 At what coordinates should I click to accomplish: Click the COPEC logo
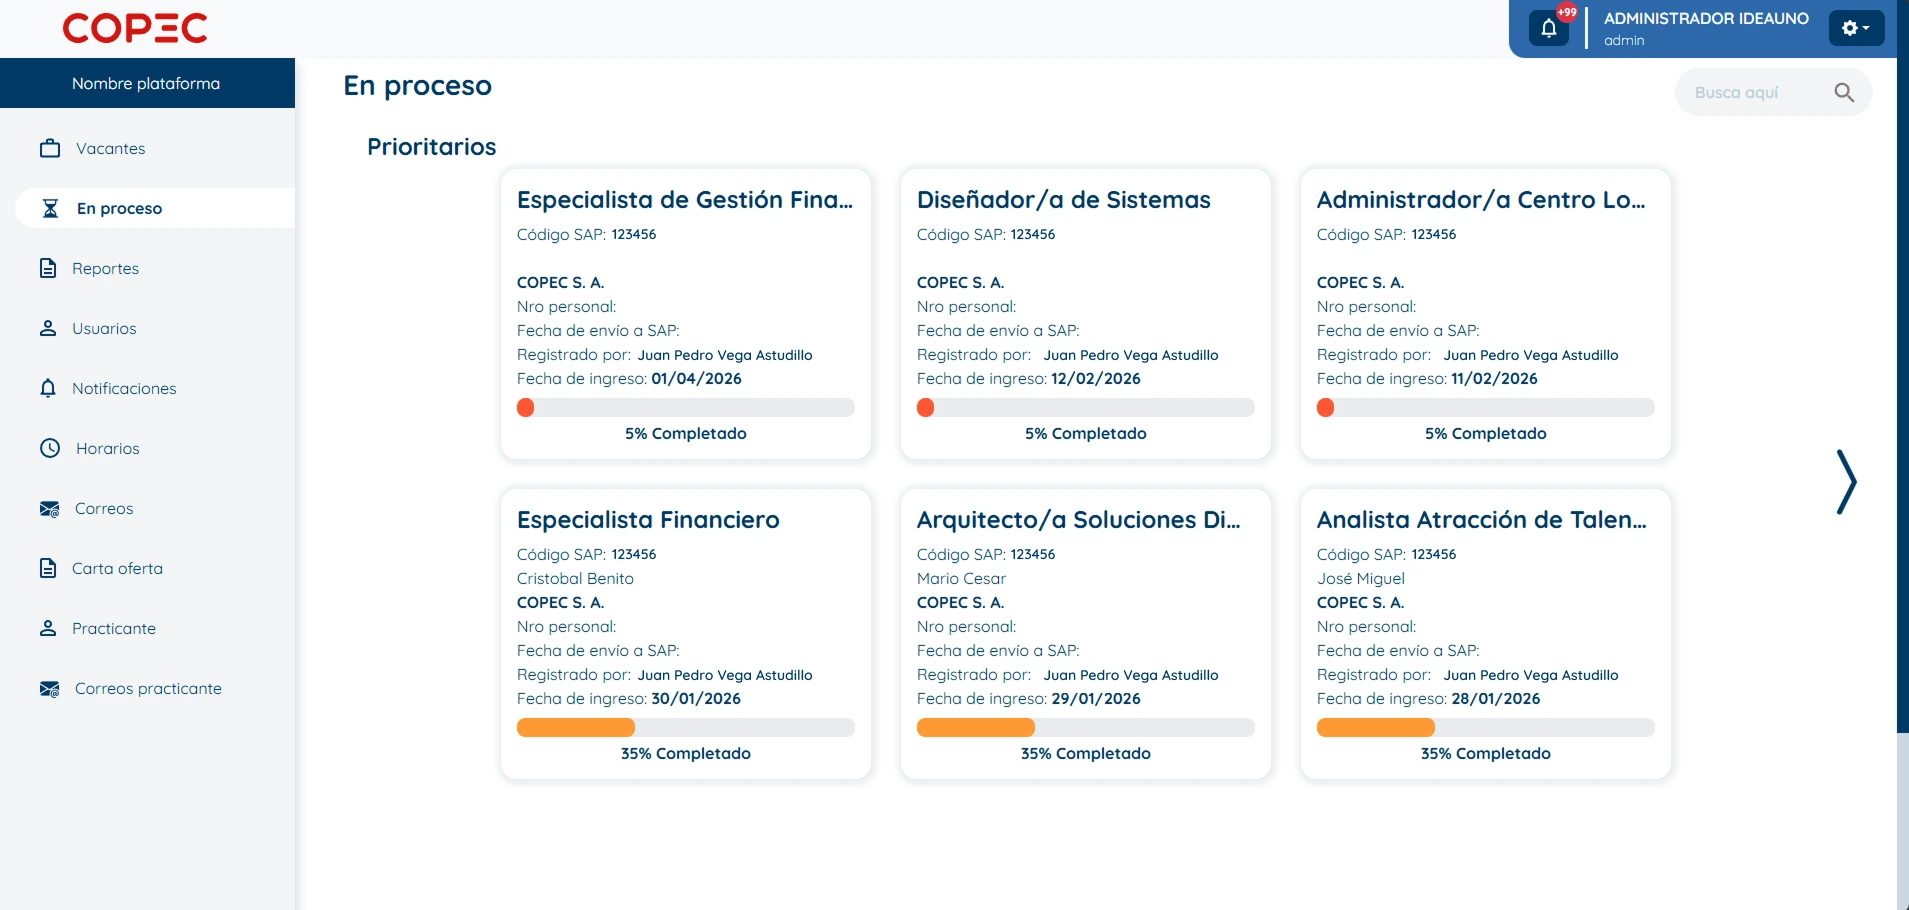(135, 28)
